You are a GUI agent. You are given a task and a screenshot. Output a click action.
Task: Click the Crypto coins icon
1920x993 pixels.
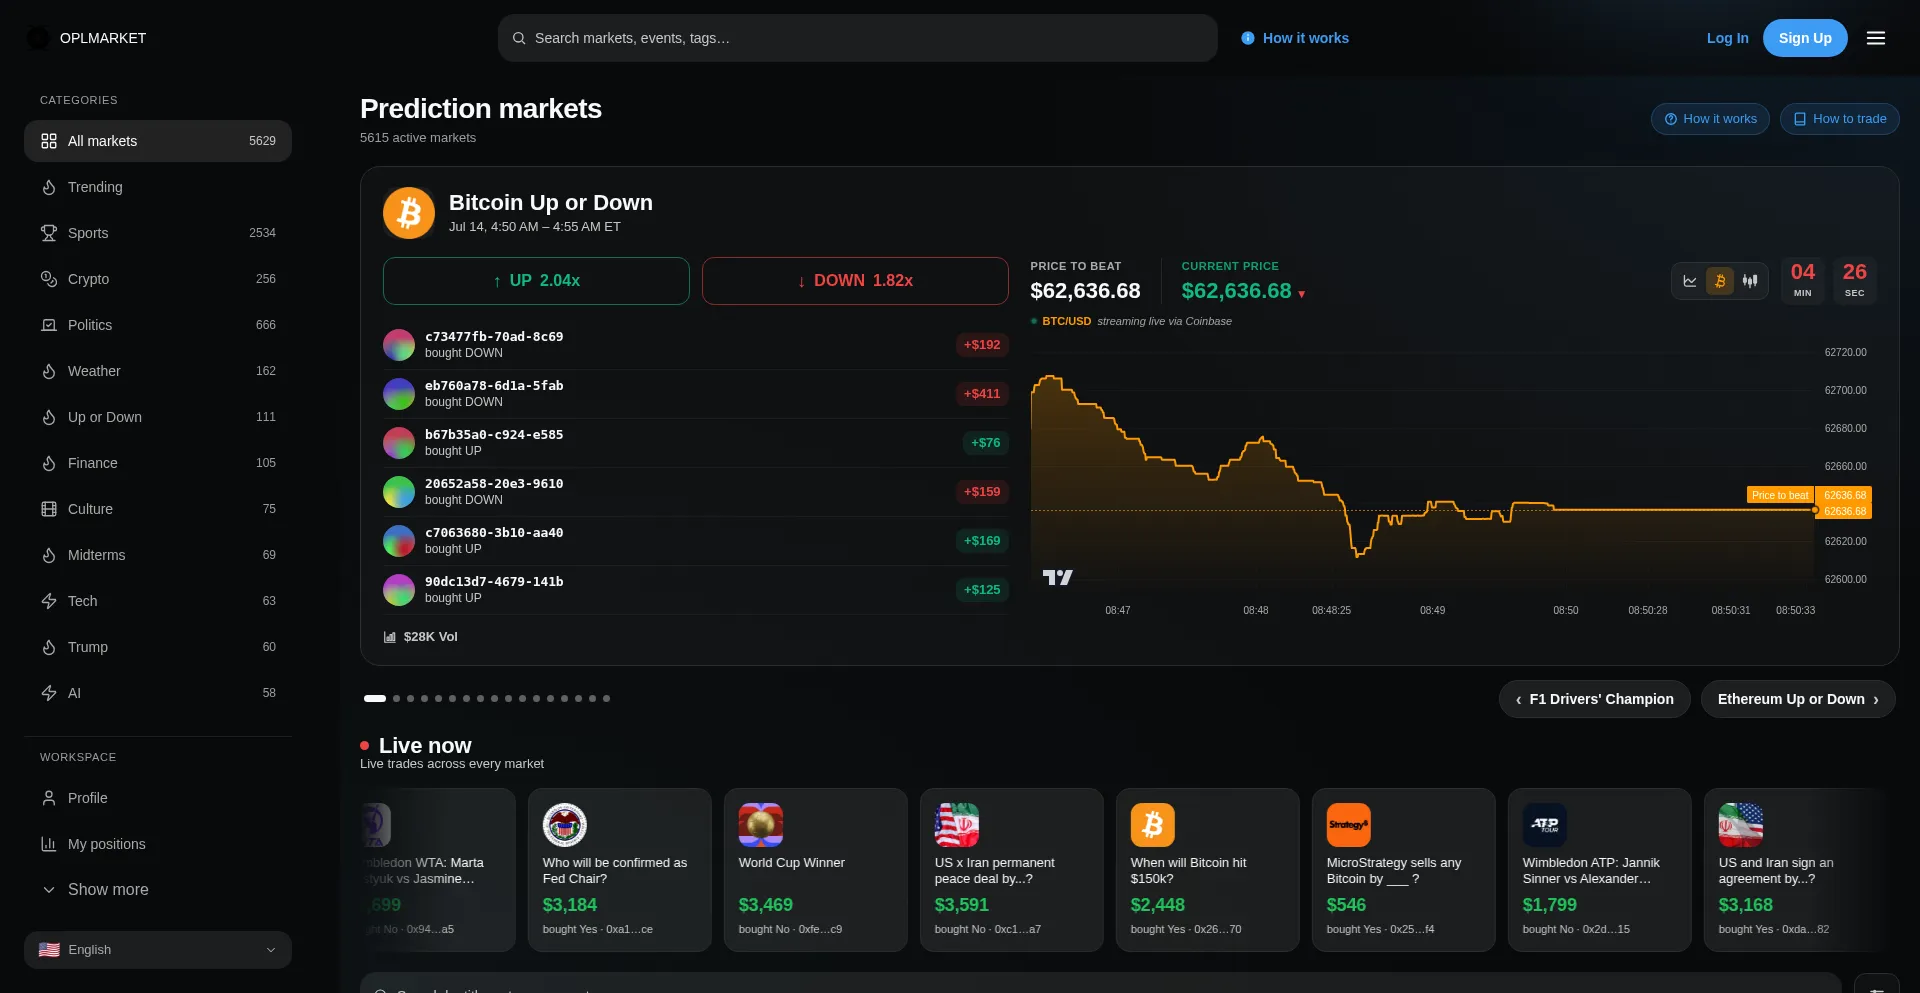click(49, 279)
